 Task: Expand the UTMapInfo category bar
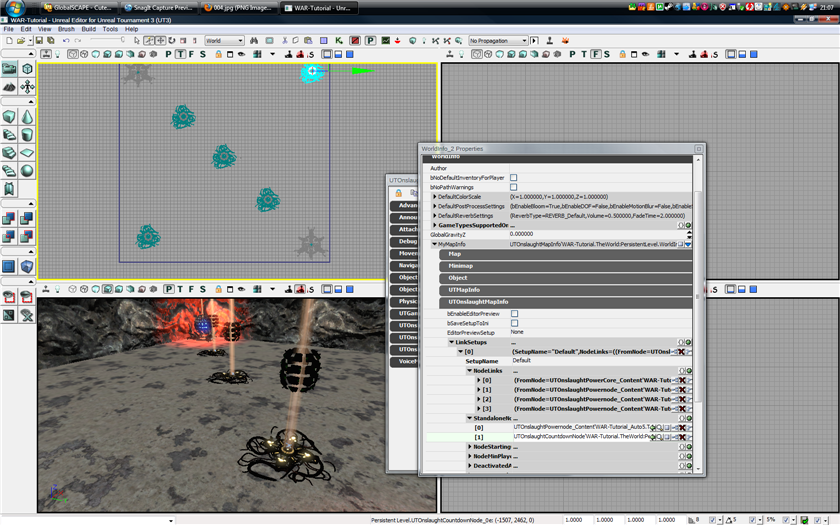point(566,290)
